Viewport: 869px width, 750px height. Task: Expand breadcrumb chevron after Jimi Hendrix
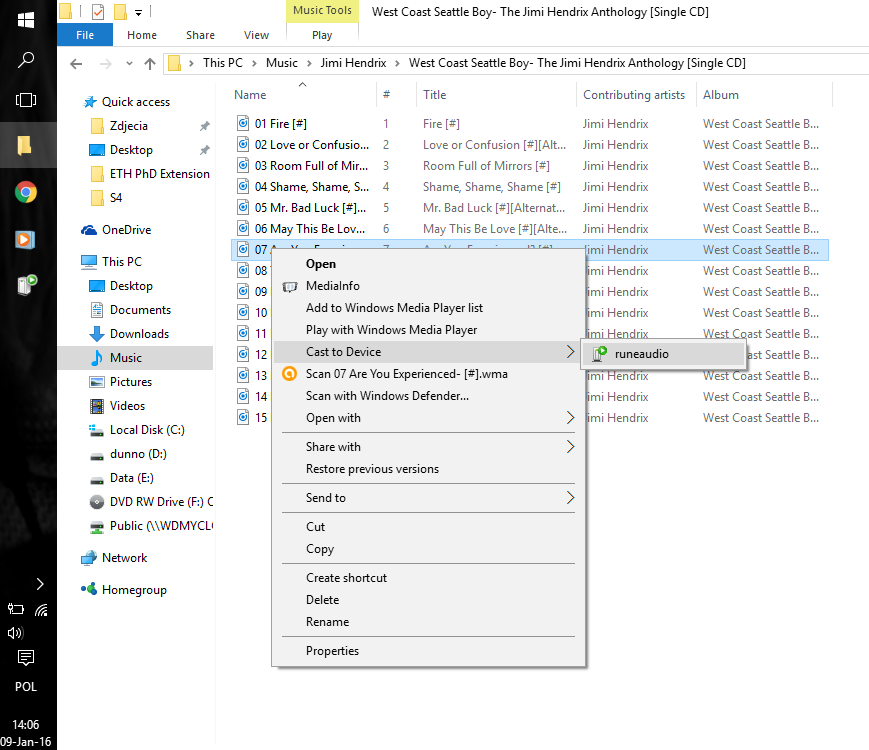397,64
